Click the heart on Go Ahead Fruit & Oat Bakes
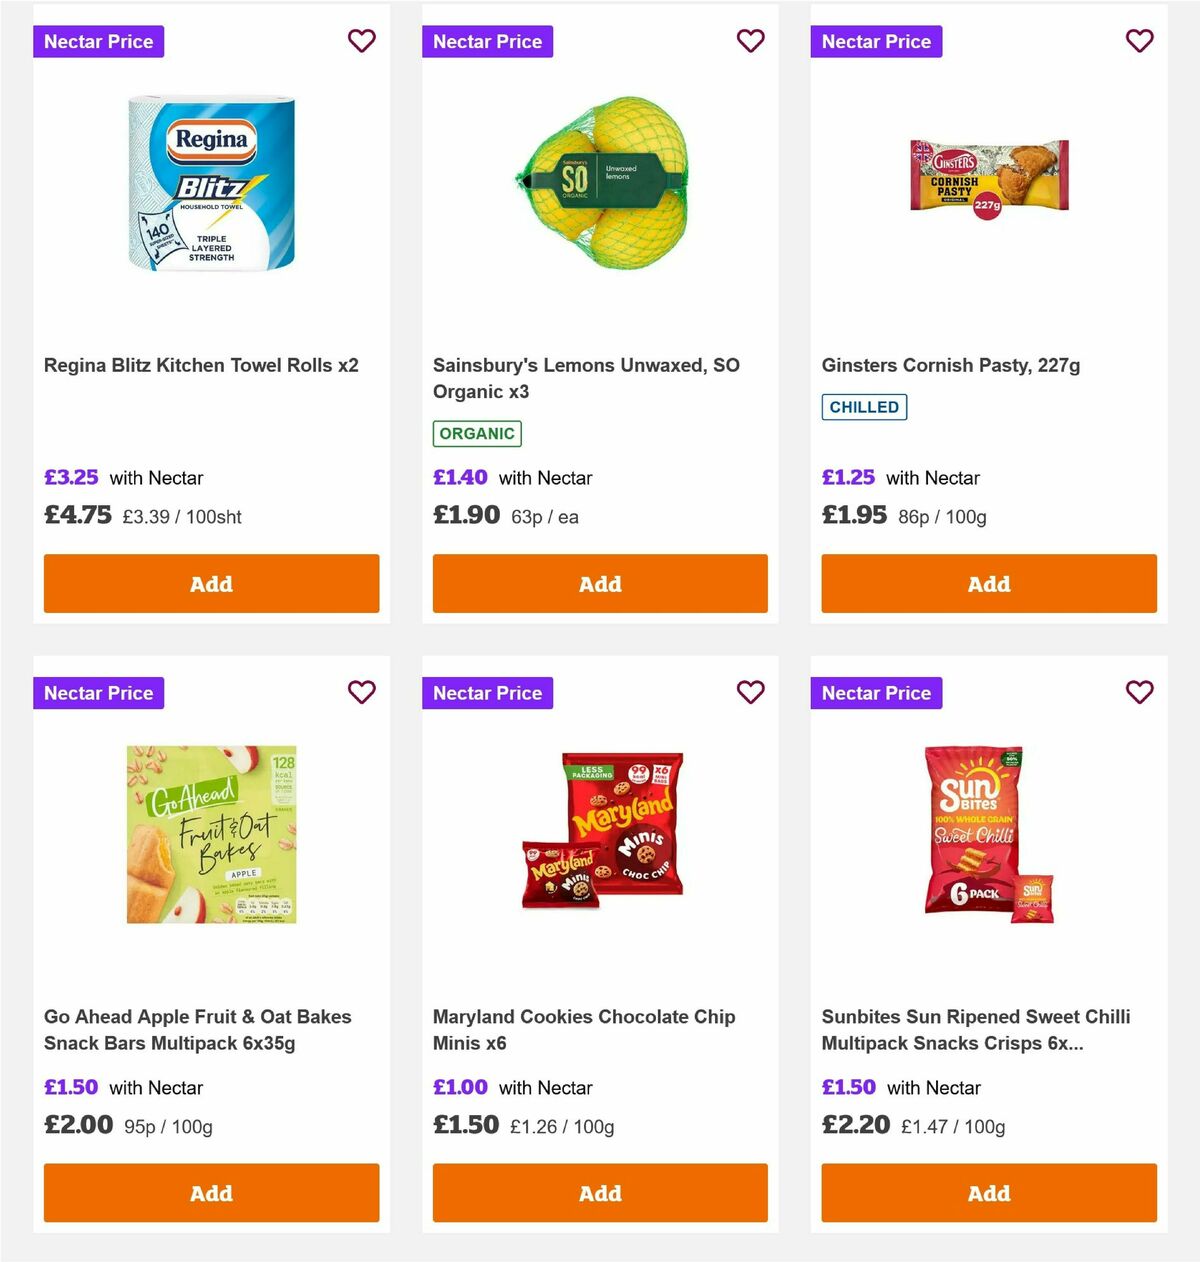The height and width of the screenshot is (1262, 1200). coord(361,692)
